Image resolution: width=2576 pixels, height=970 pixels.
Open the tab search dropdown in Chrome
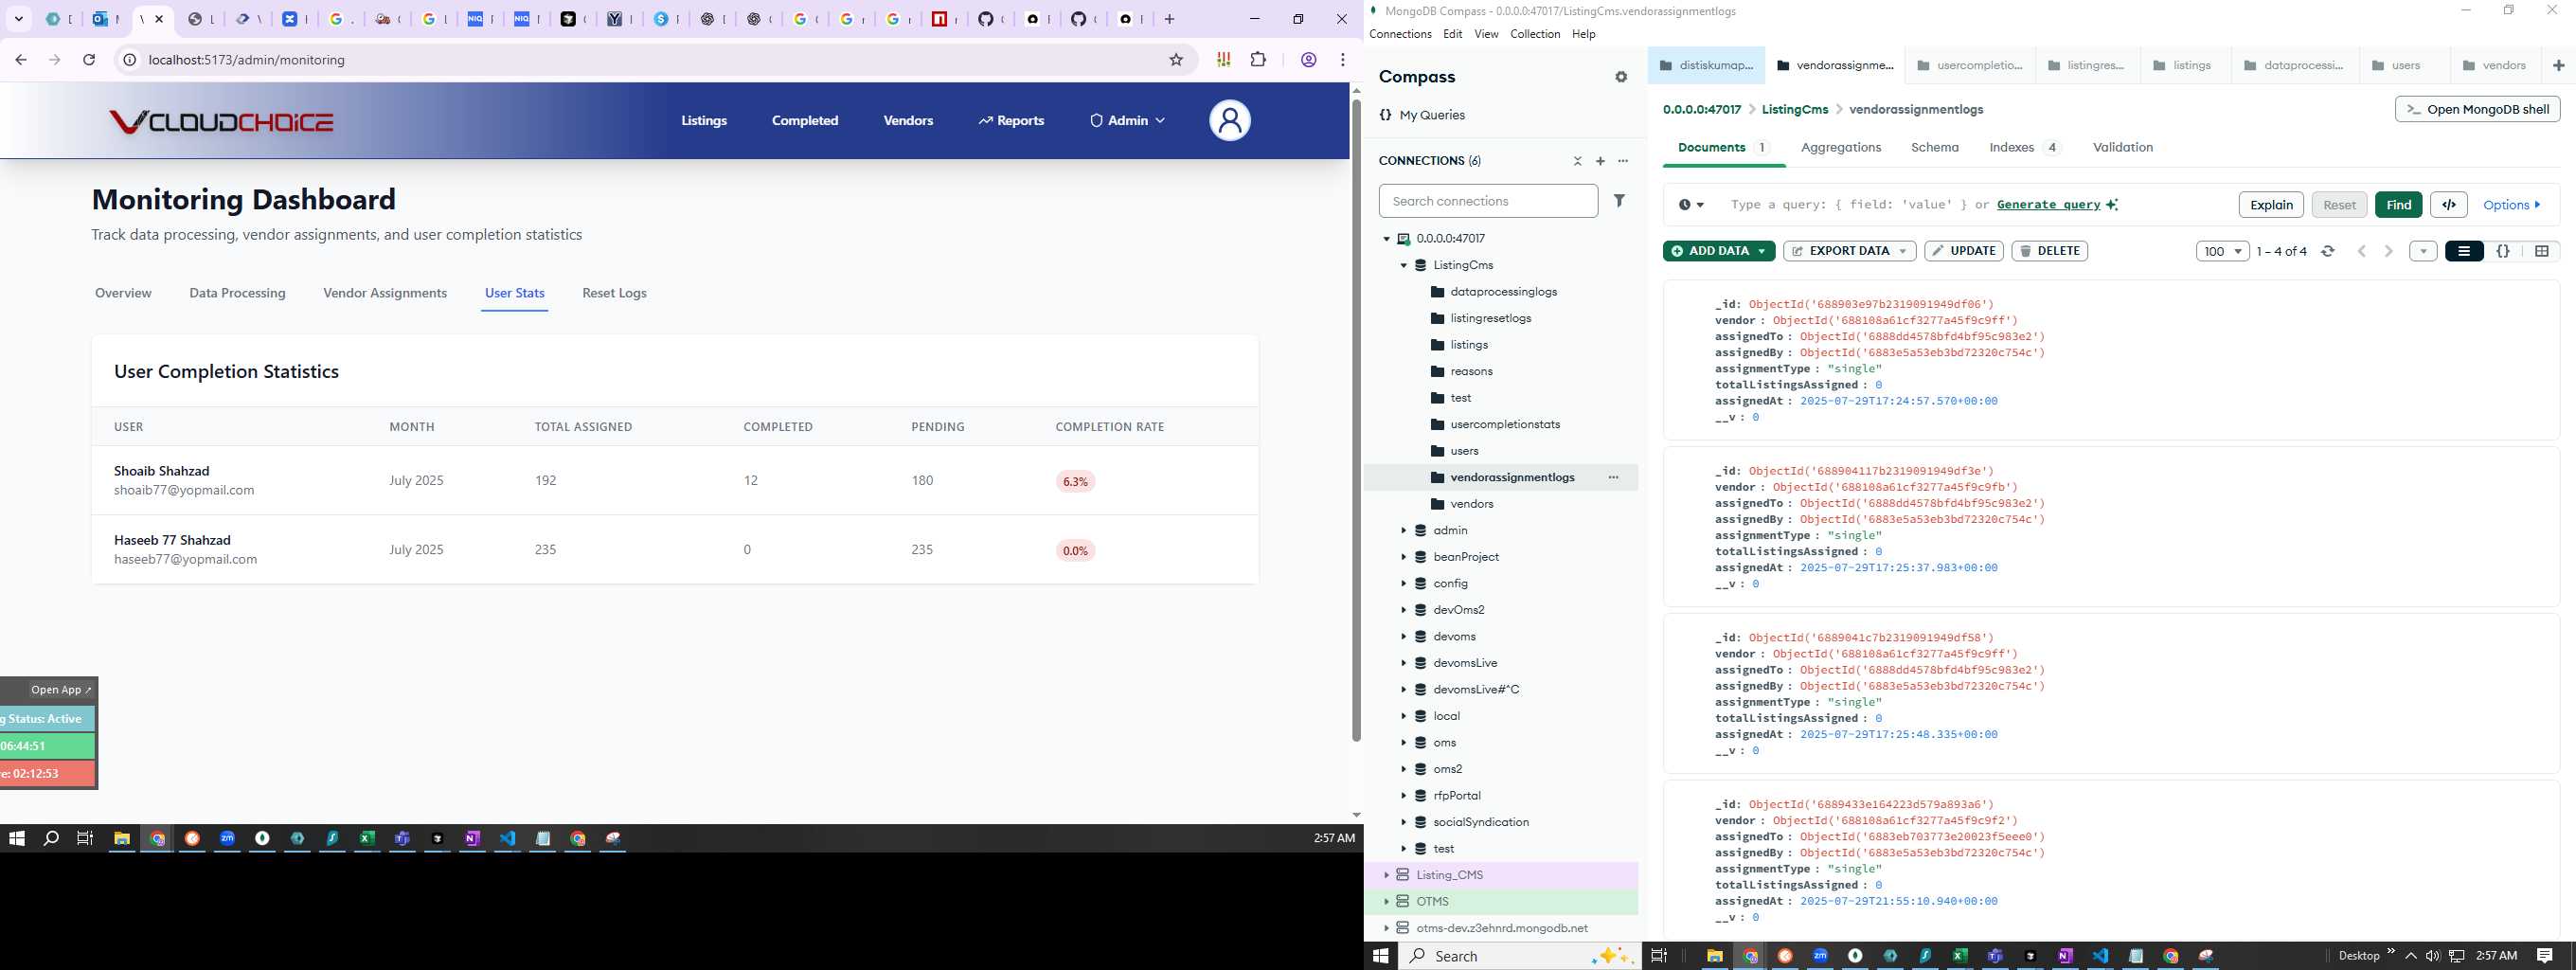(x=18, y=19)
